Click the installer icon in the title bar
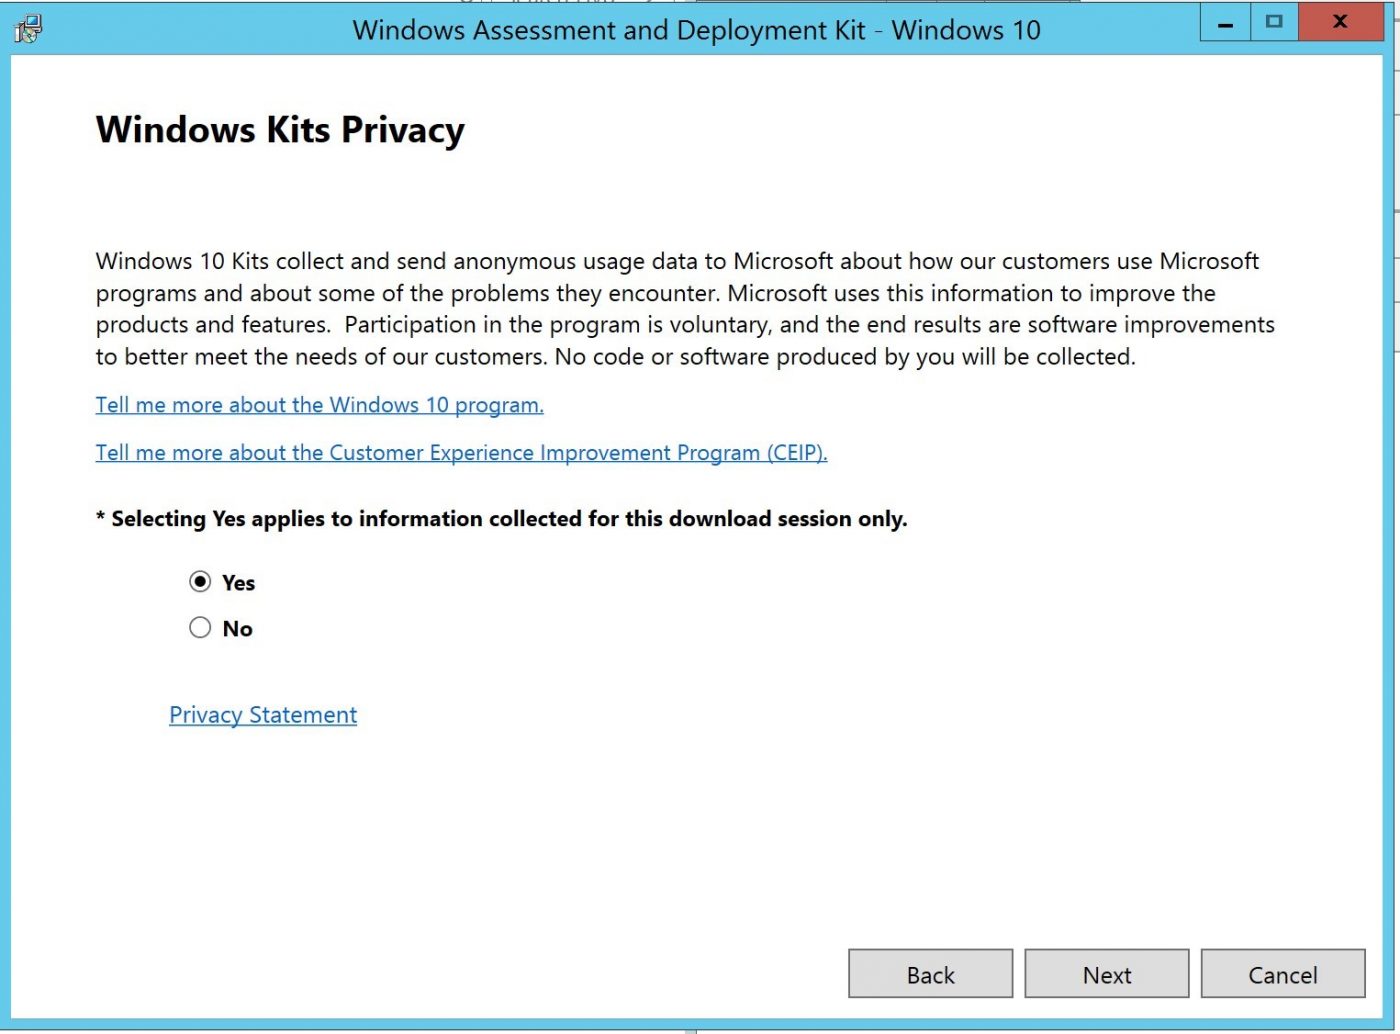Screen dimensions: 1400x1034 (29, 30)
